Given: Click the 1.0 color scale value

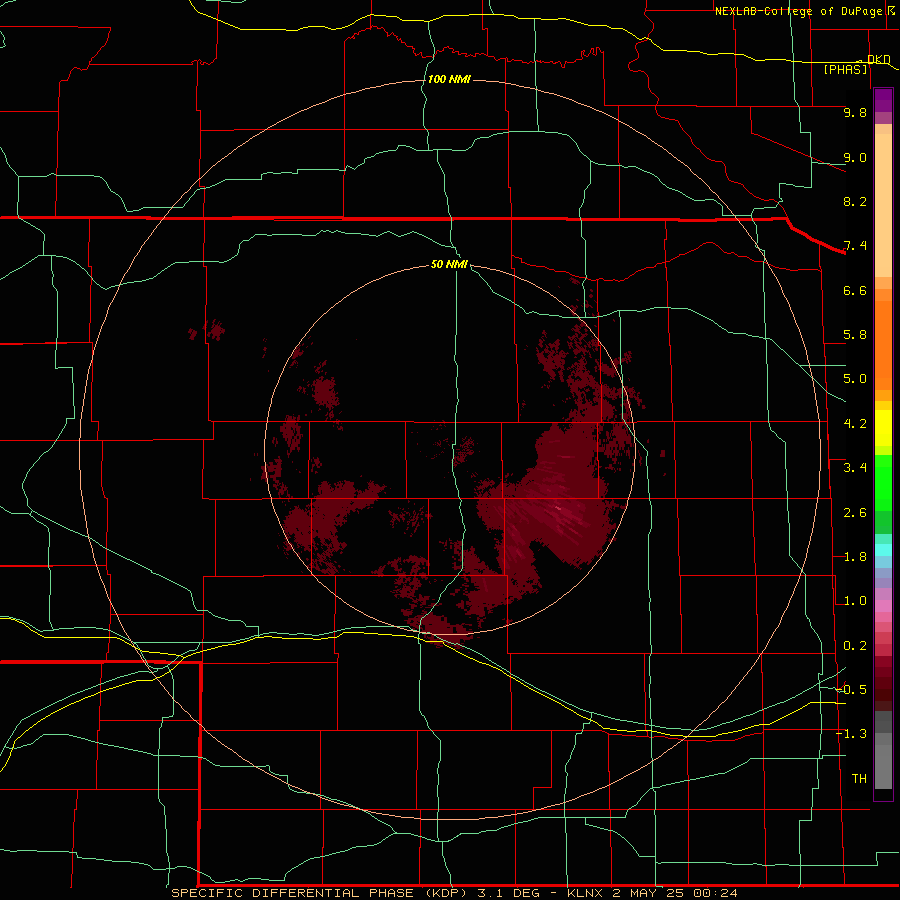Looking at the screenshot, I should [x=855, y=601].
